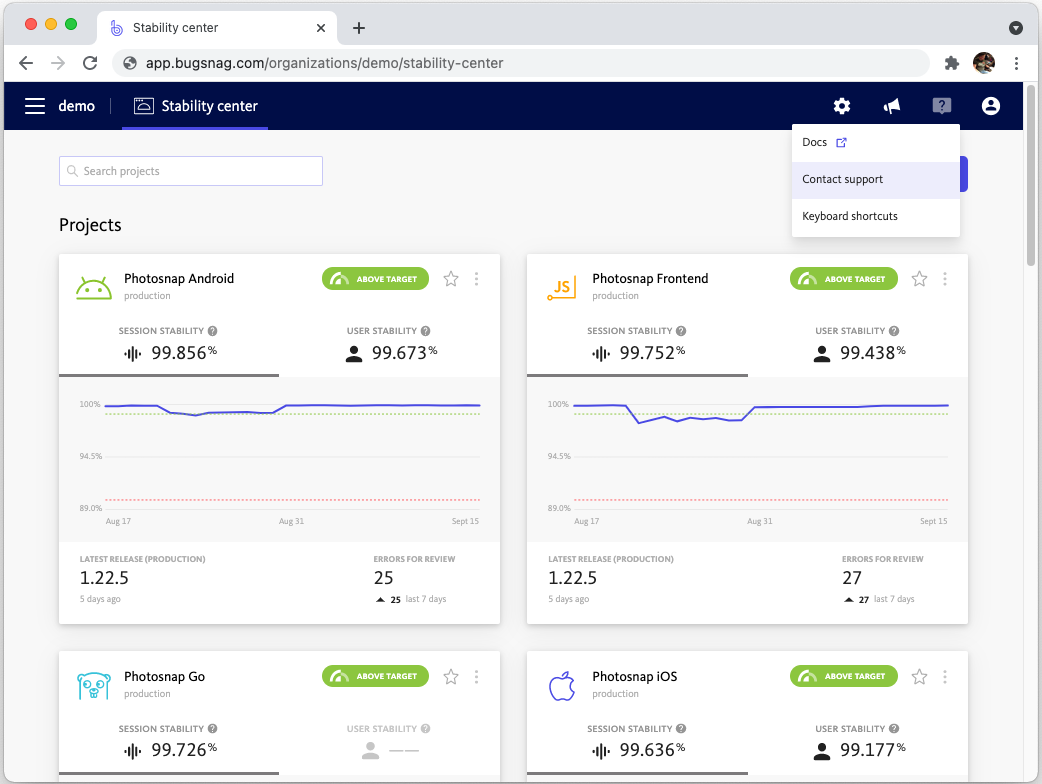Open Docs from the help menu
Screen dimensions: 1042x784
coord(876,143)
